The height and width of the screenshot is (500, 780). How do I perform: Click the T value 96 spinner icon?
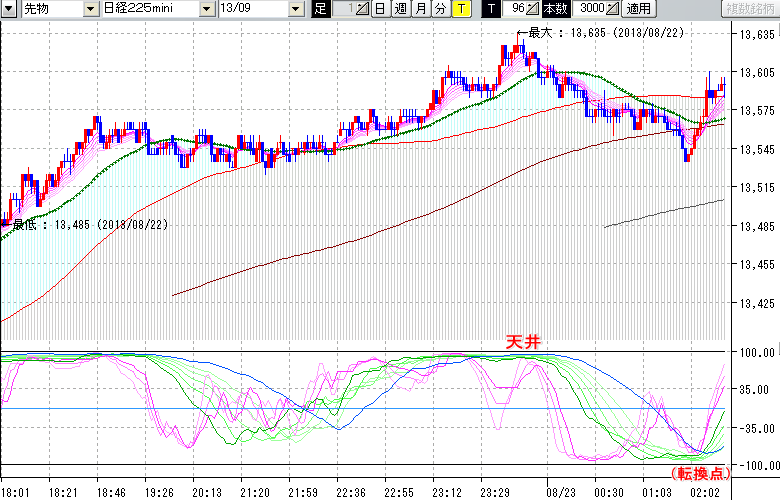532,9
